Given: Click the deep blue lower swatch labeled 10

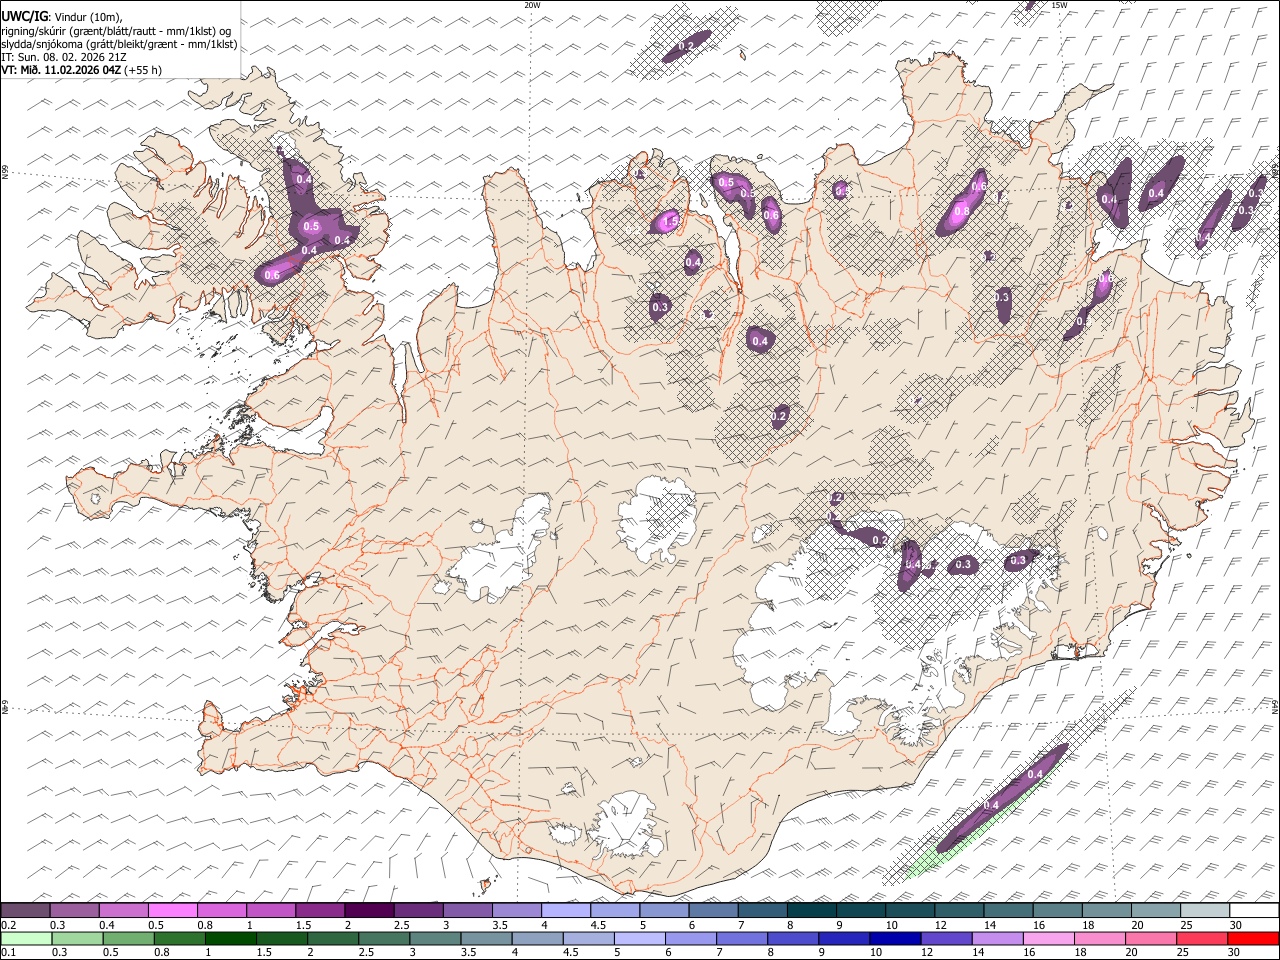Looking at the screenshot, I should 894,938.
